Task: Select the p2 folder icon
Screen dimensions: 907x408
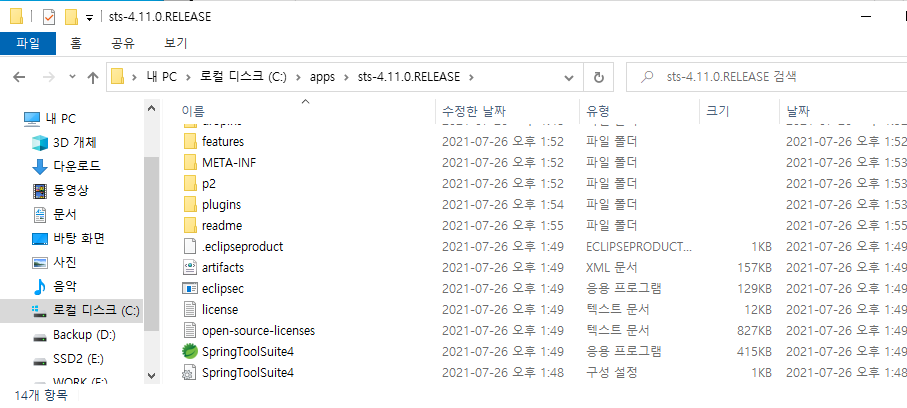Action: 190,183
